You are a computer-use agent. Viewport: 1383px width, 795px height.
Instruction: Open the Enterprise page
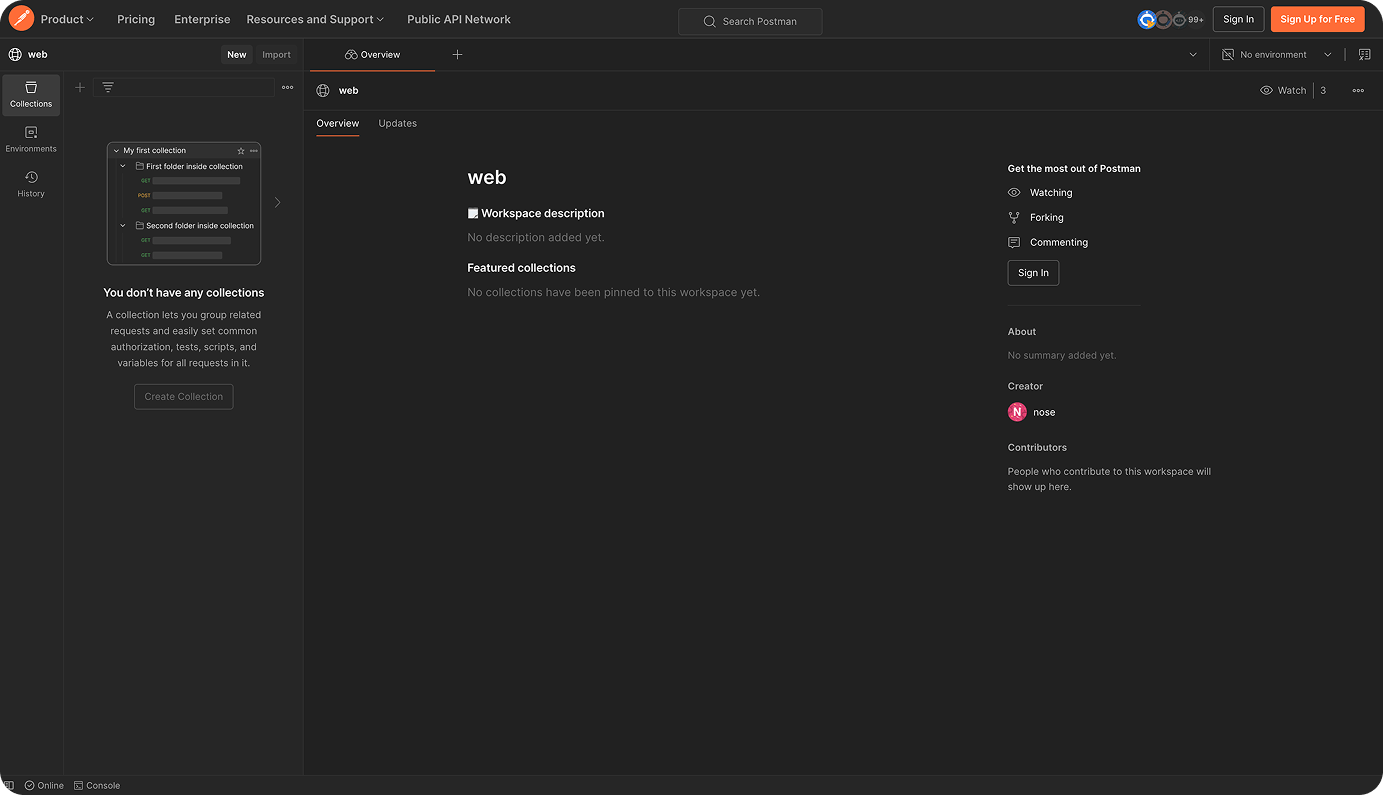(202, 19)
